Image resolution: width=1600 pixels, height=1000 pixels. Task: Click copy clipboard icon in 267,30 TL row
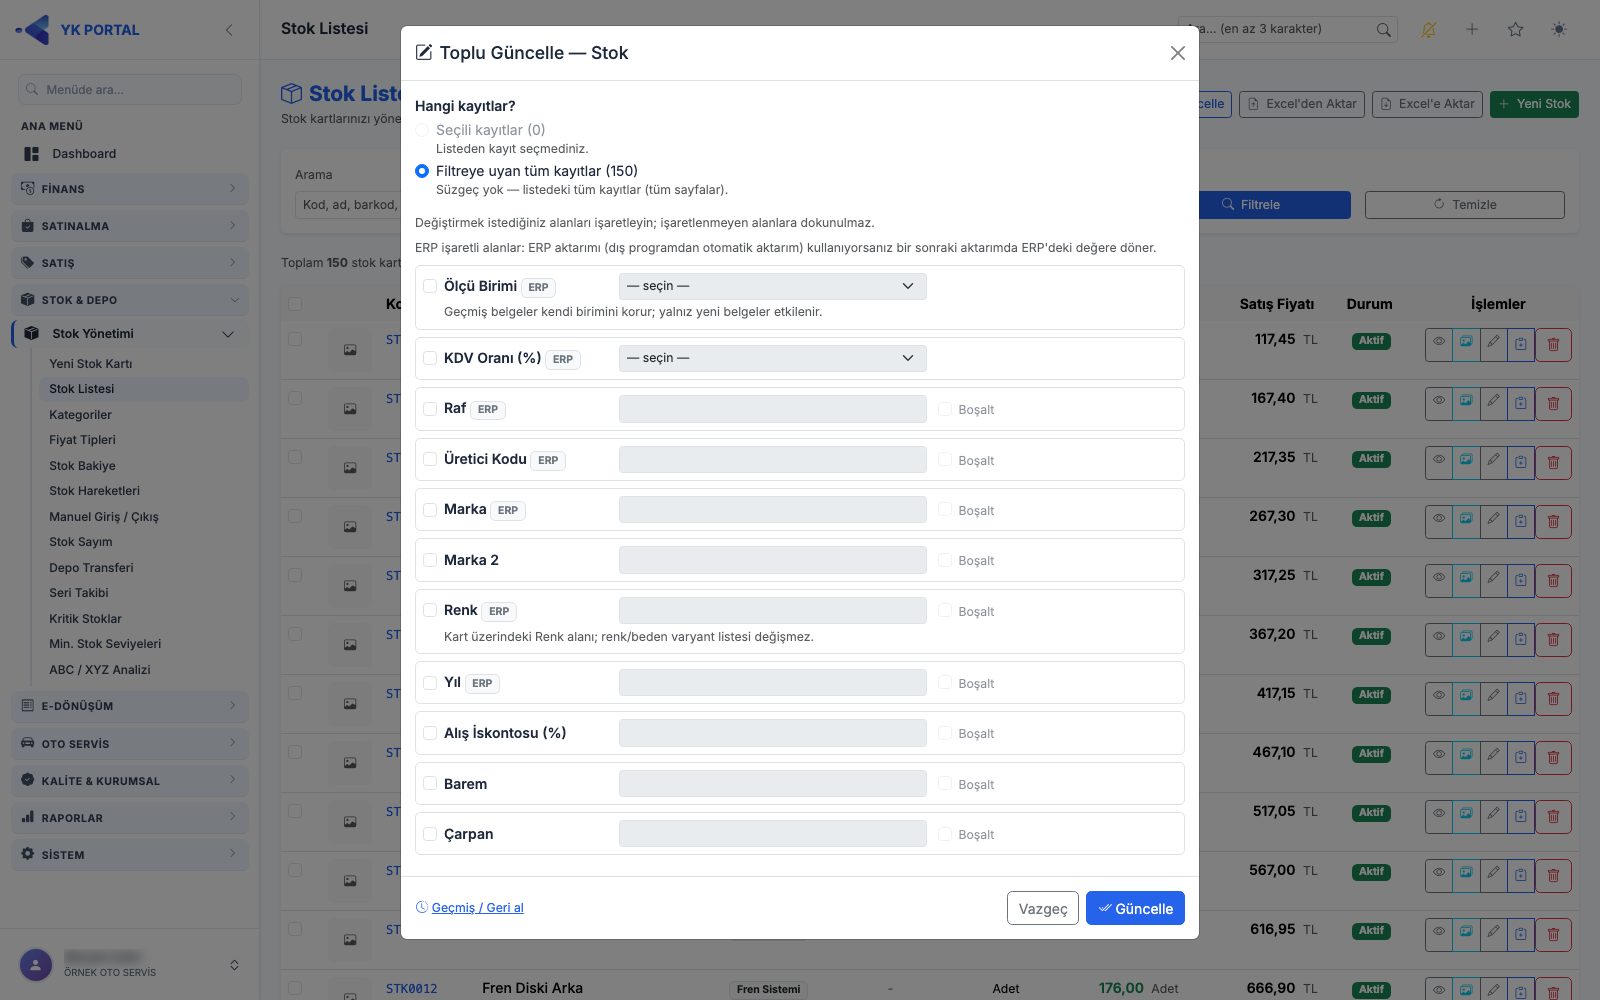pos(1520,521)
